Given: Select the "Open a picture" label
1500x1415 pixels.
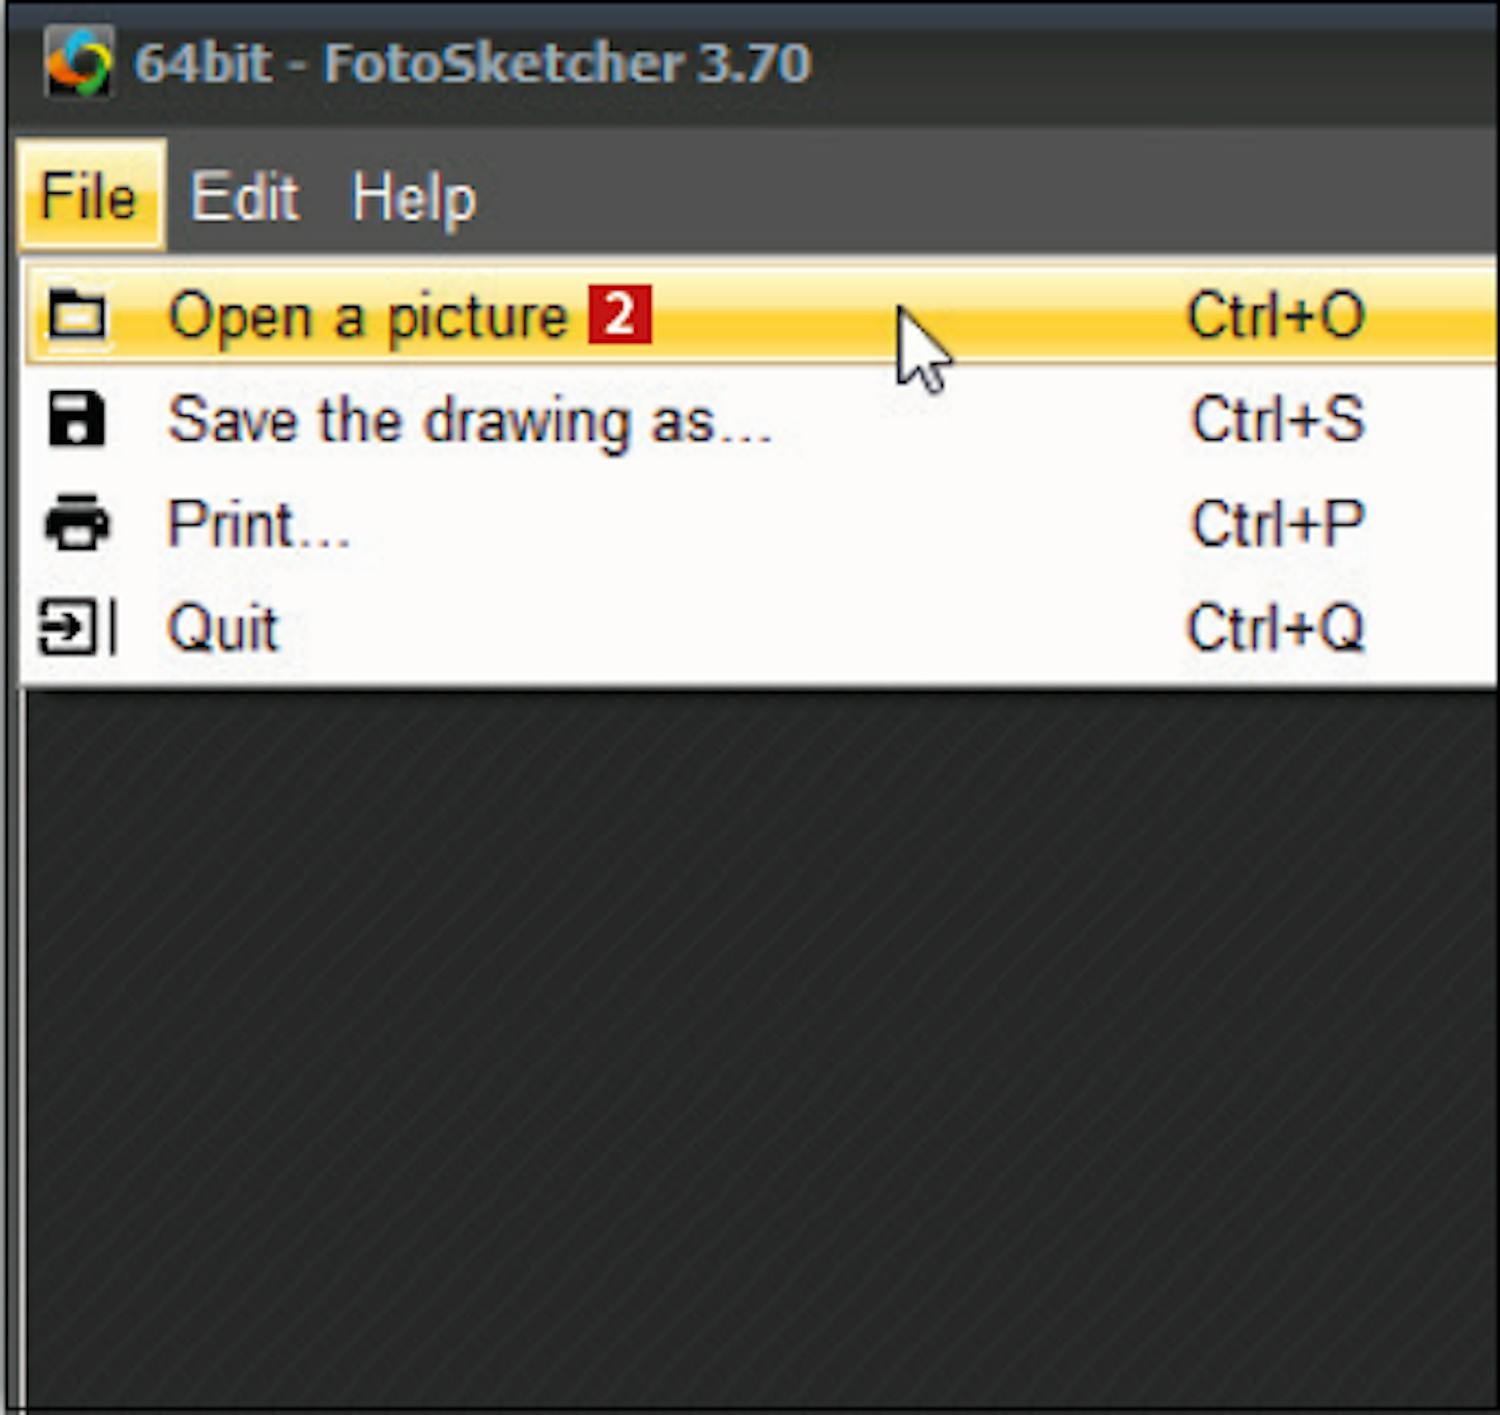Looking at the screenshot, I should click(367, 317).
